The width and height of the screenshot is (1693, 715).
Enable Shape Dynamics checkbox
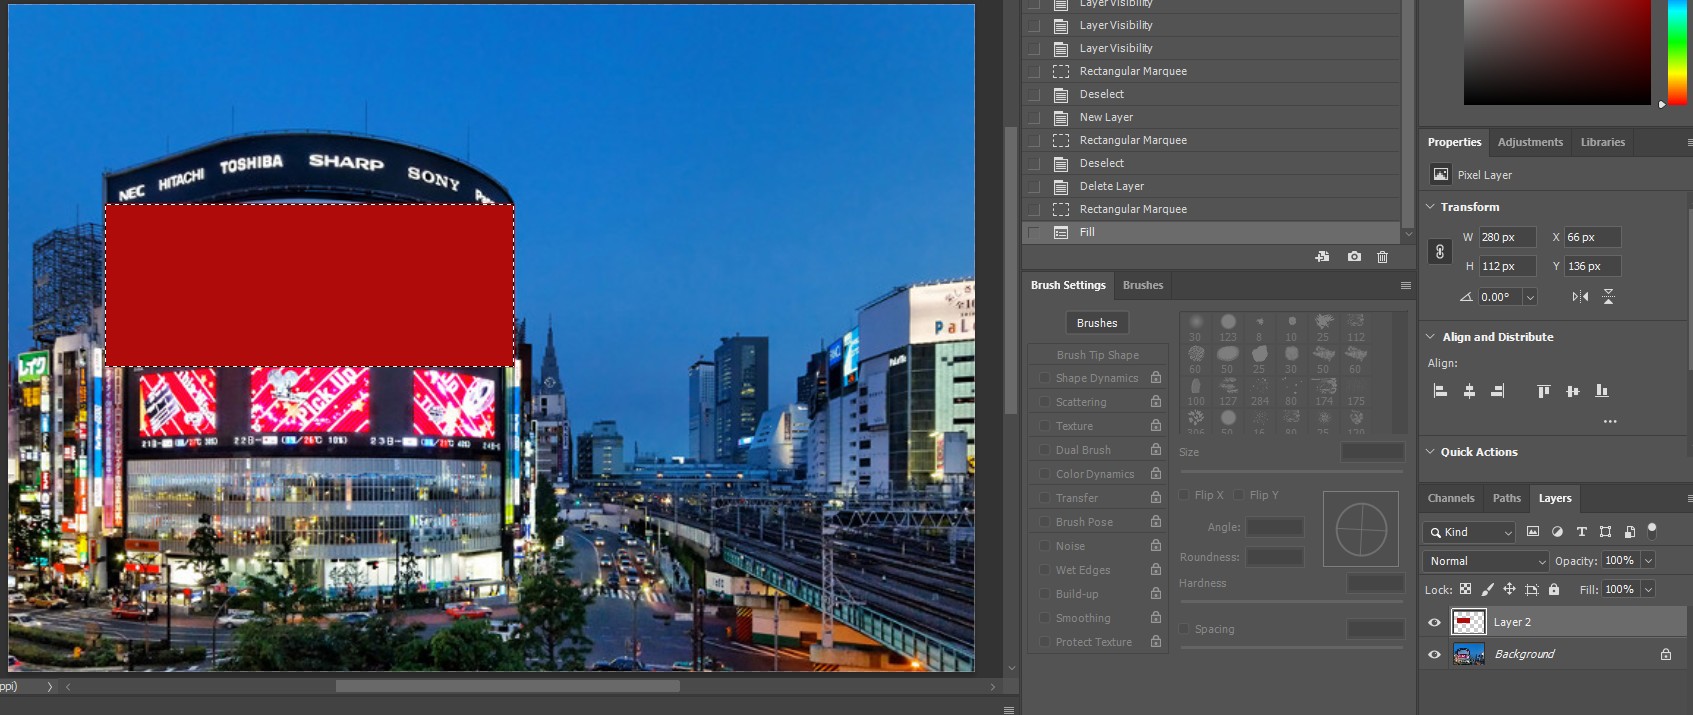1044,378
